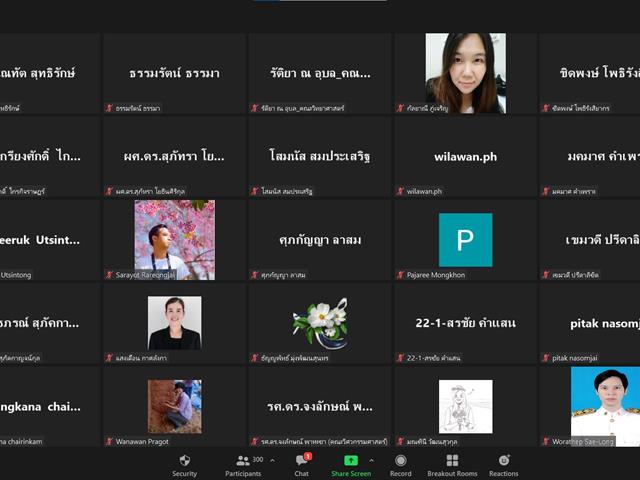640x480 pixels.
Task: Click muted mic icon on the line-drawing avatar tile
Action: click(400, 441)
